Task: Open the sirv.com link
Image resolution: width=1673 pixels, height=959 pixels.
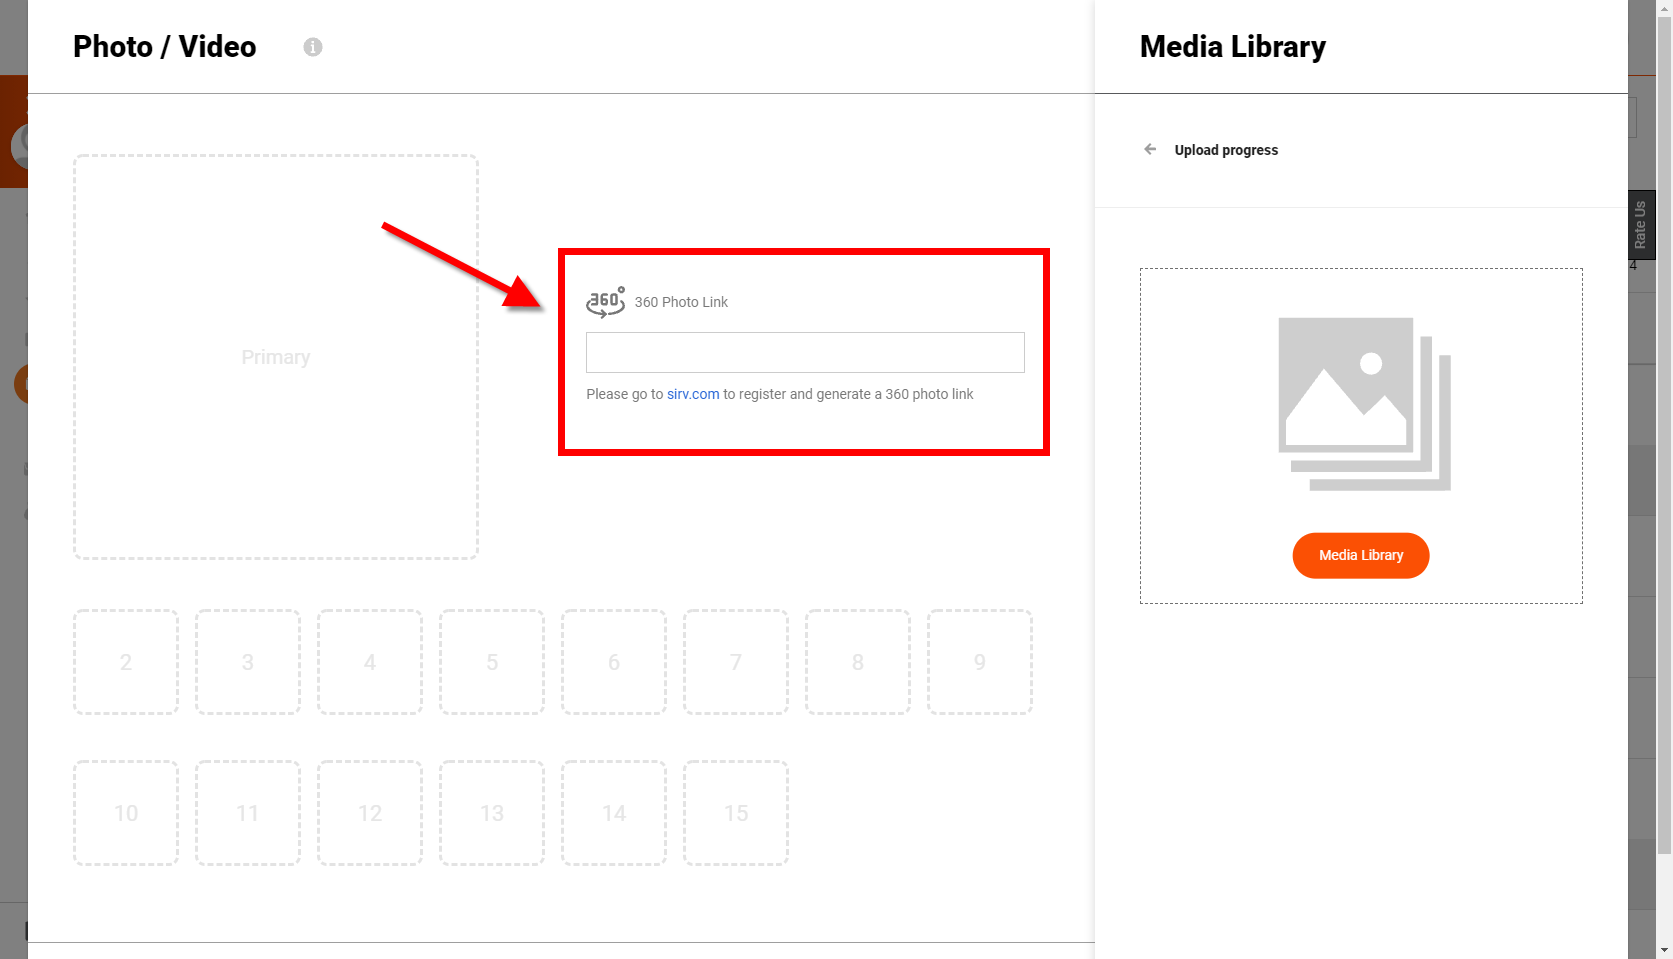Action: coord(693,394)
